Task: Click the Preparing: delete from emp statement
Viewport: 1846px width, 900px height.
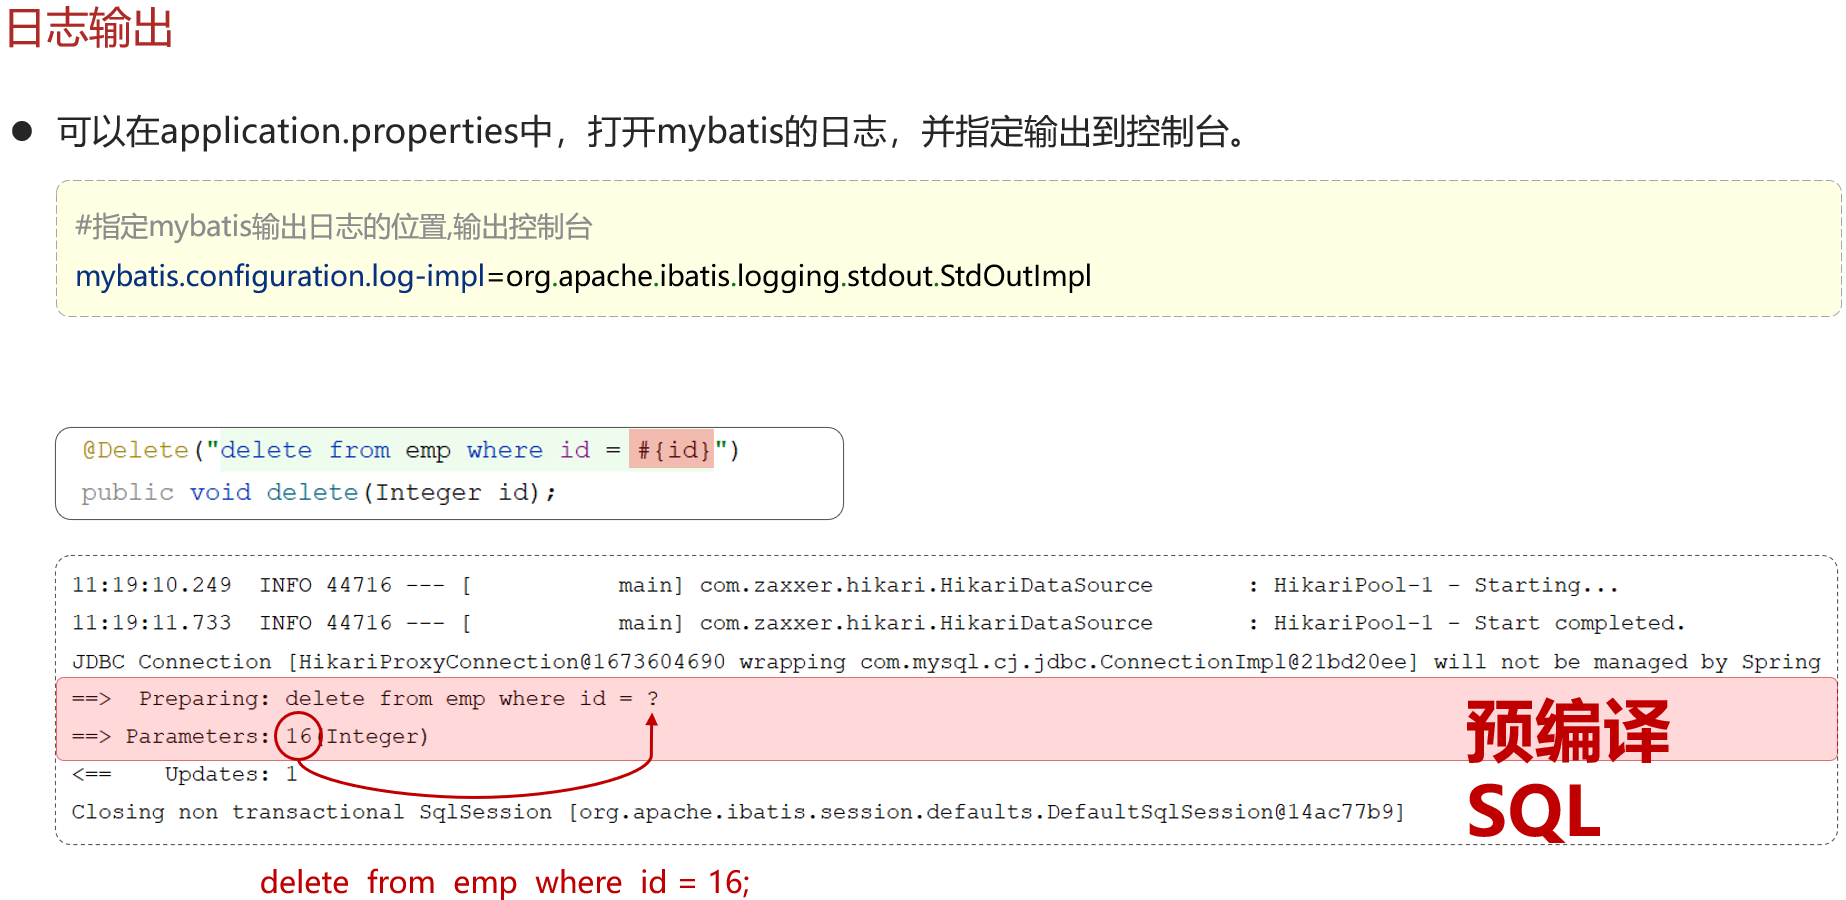Action: 370,698
